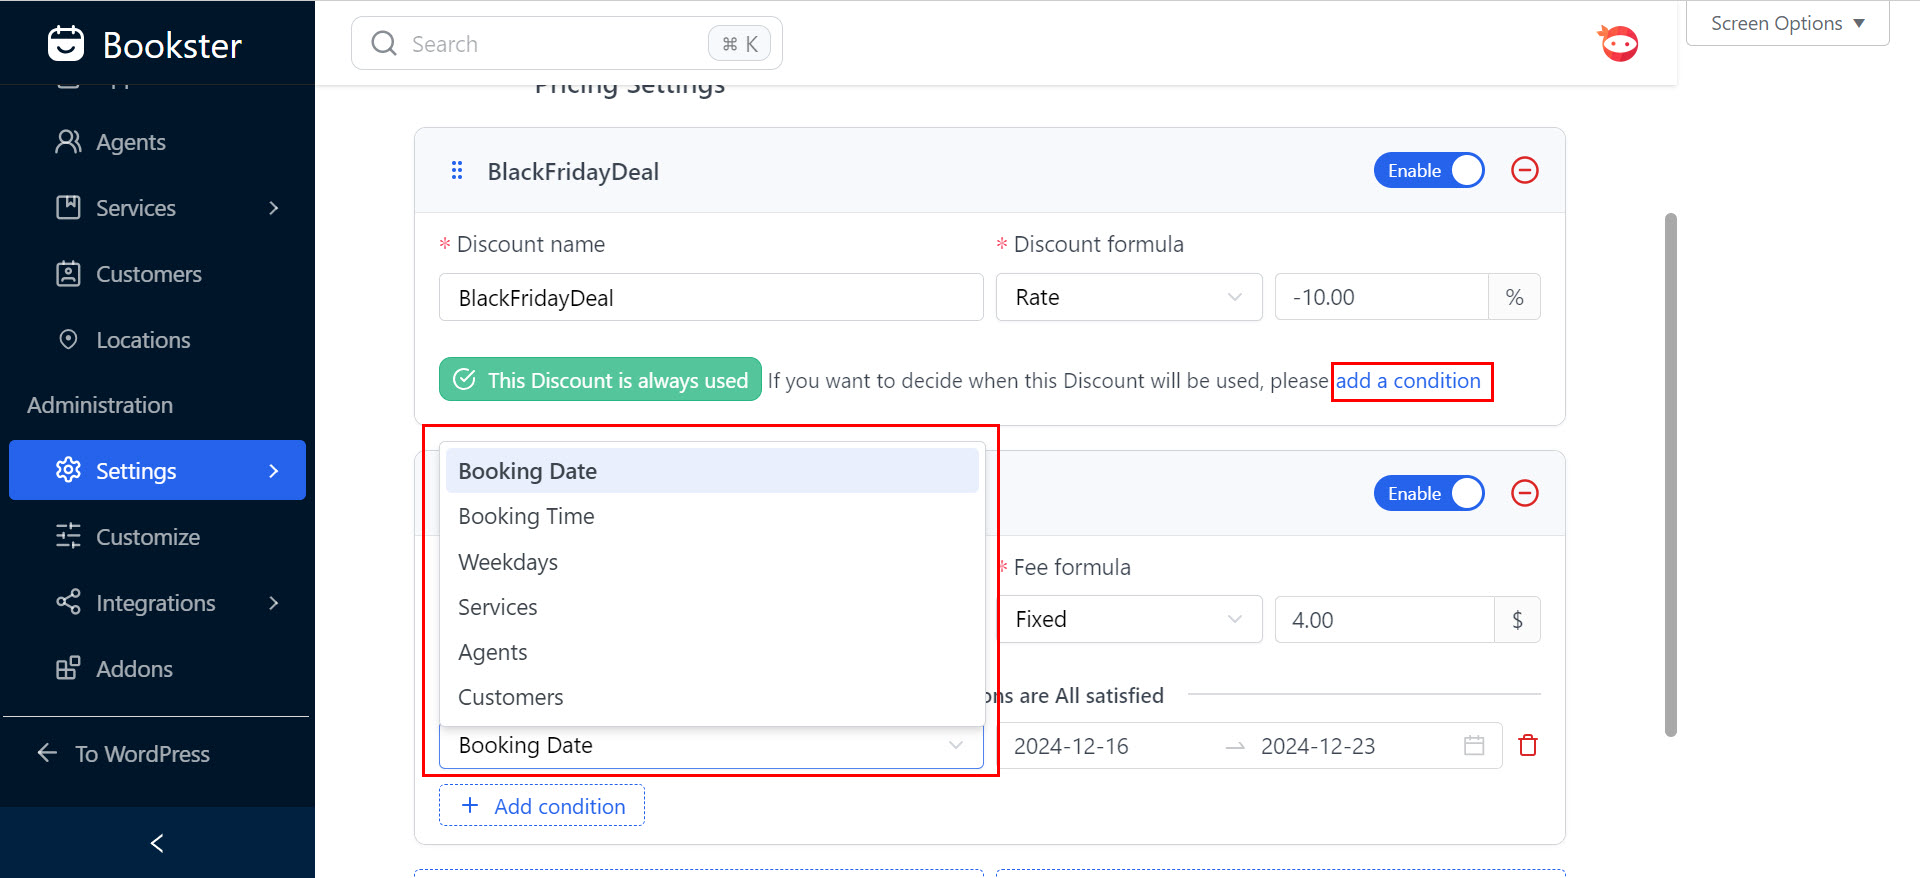Expand the Screen Options panel
This screenshot has width=1920, height=878.
[1787, 23]
